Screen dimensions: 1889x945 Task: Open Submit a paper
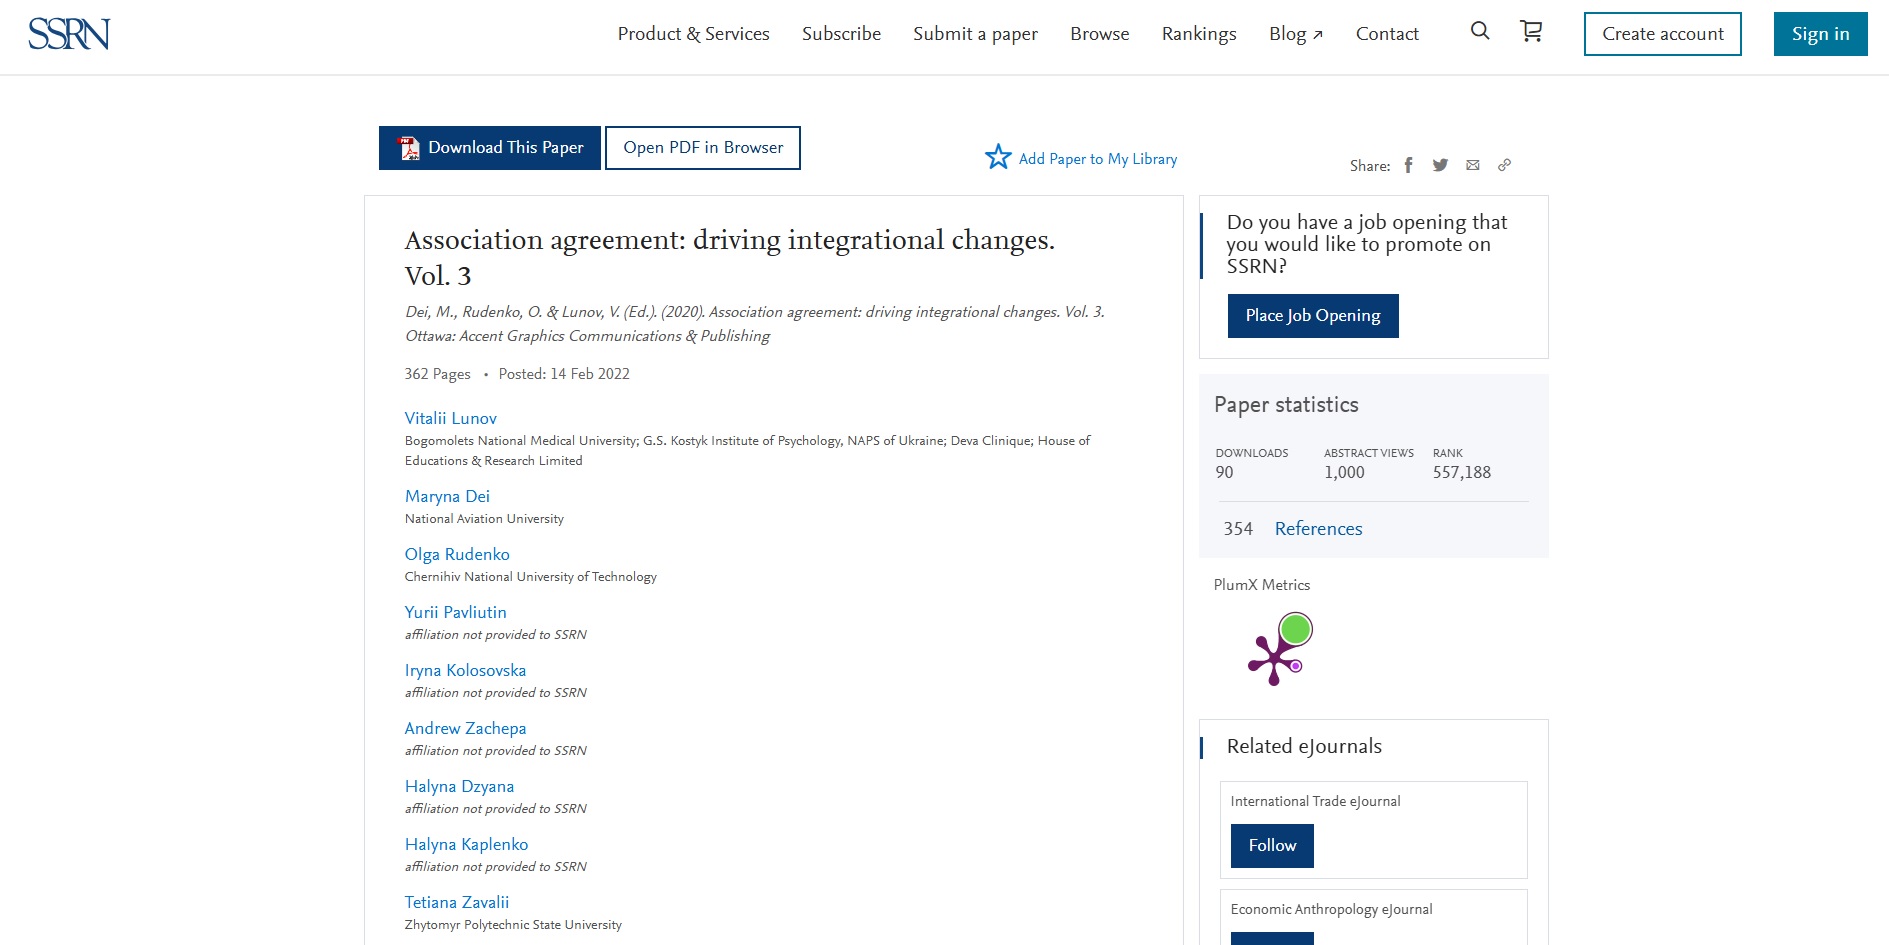pos(975,34)
